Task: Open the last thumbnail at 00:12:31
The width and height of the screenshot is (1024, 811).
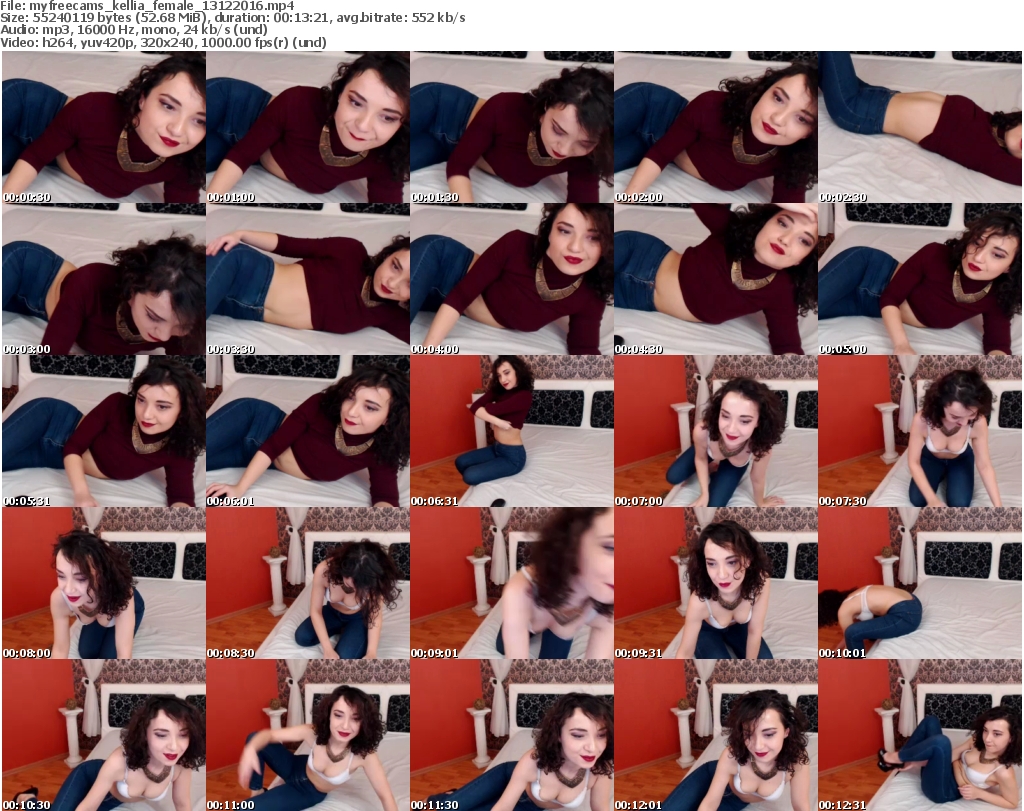Action: pyautogui.click(x=919, y=735)
